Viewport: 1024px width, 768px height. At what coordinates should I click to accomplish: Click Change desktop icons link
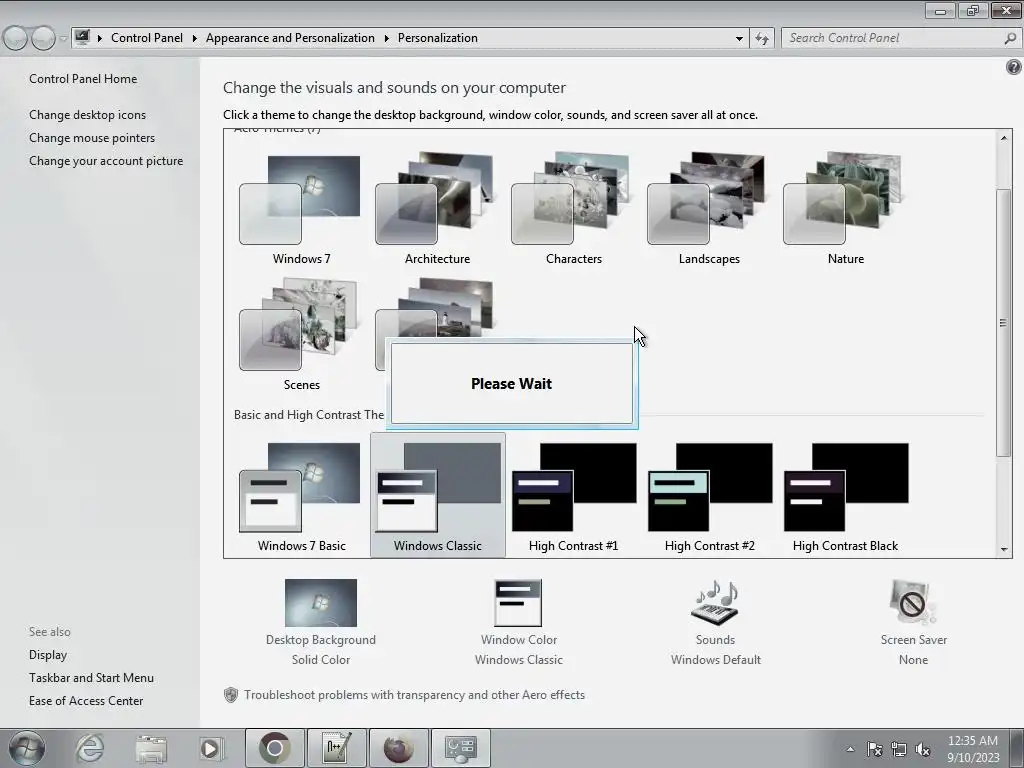point(88,114)
